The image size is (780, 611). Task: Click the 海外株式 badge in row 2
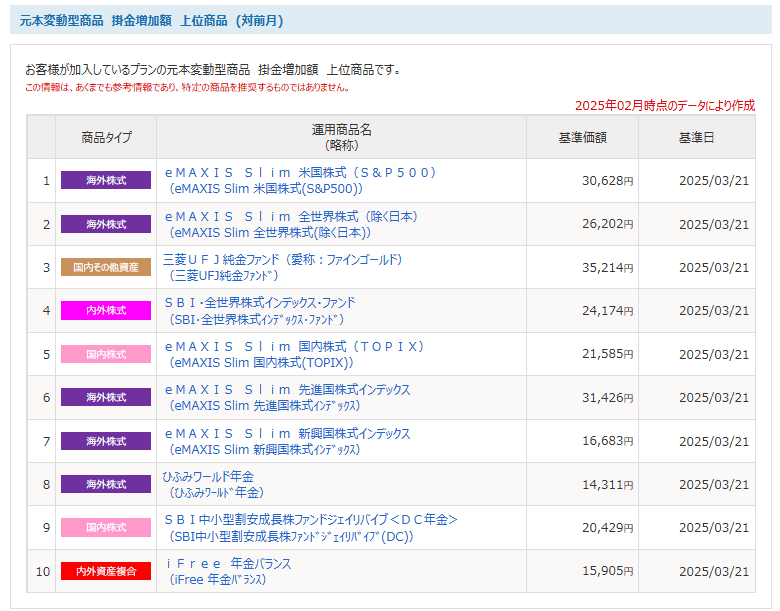coord(106,224)
